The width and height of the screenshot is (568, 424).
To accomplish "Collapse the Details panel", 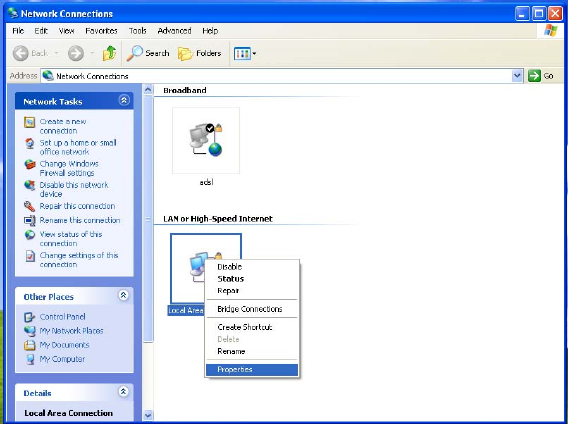I will (124, 392).
